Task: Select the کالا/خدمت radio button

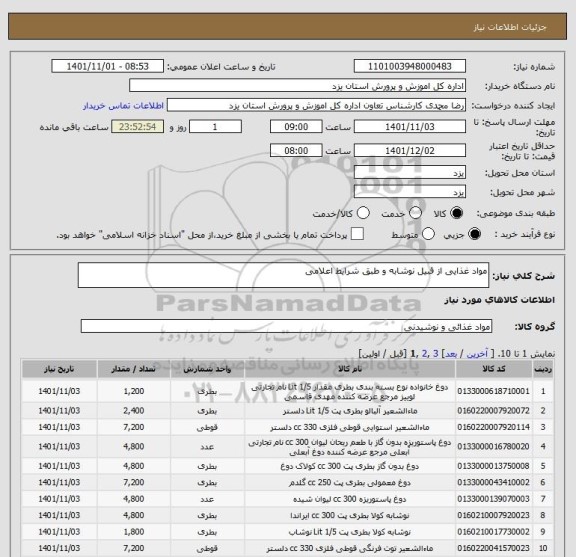Action: [x=363, y=213]
